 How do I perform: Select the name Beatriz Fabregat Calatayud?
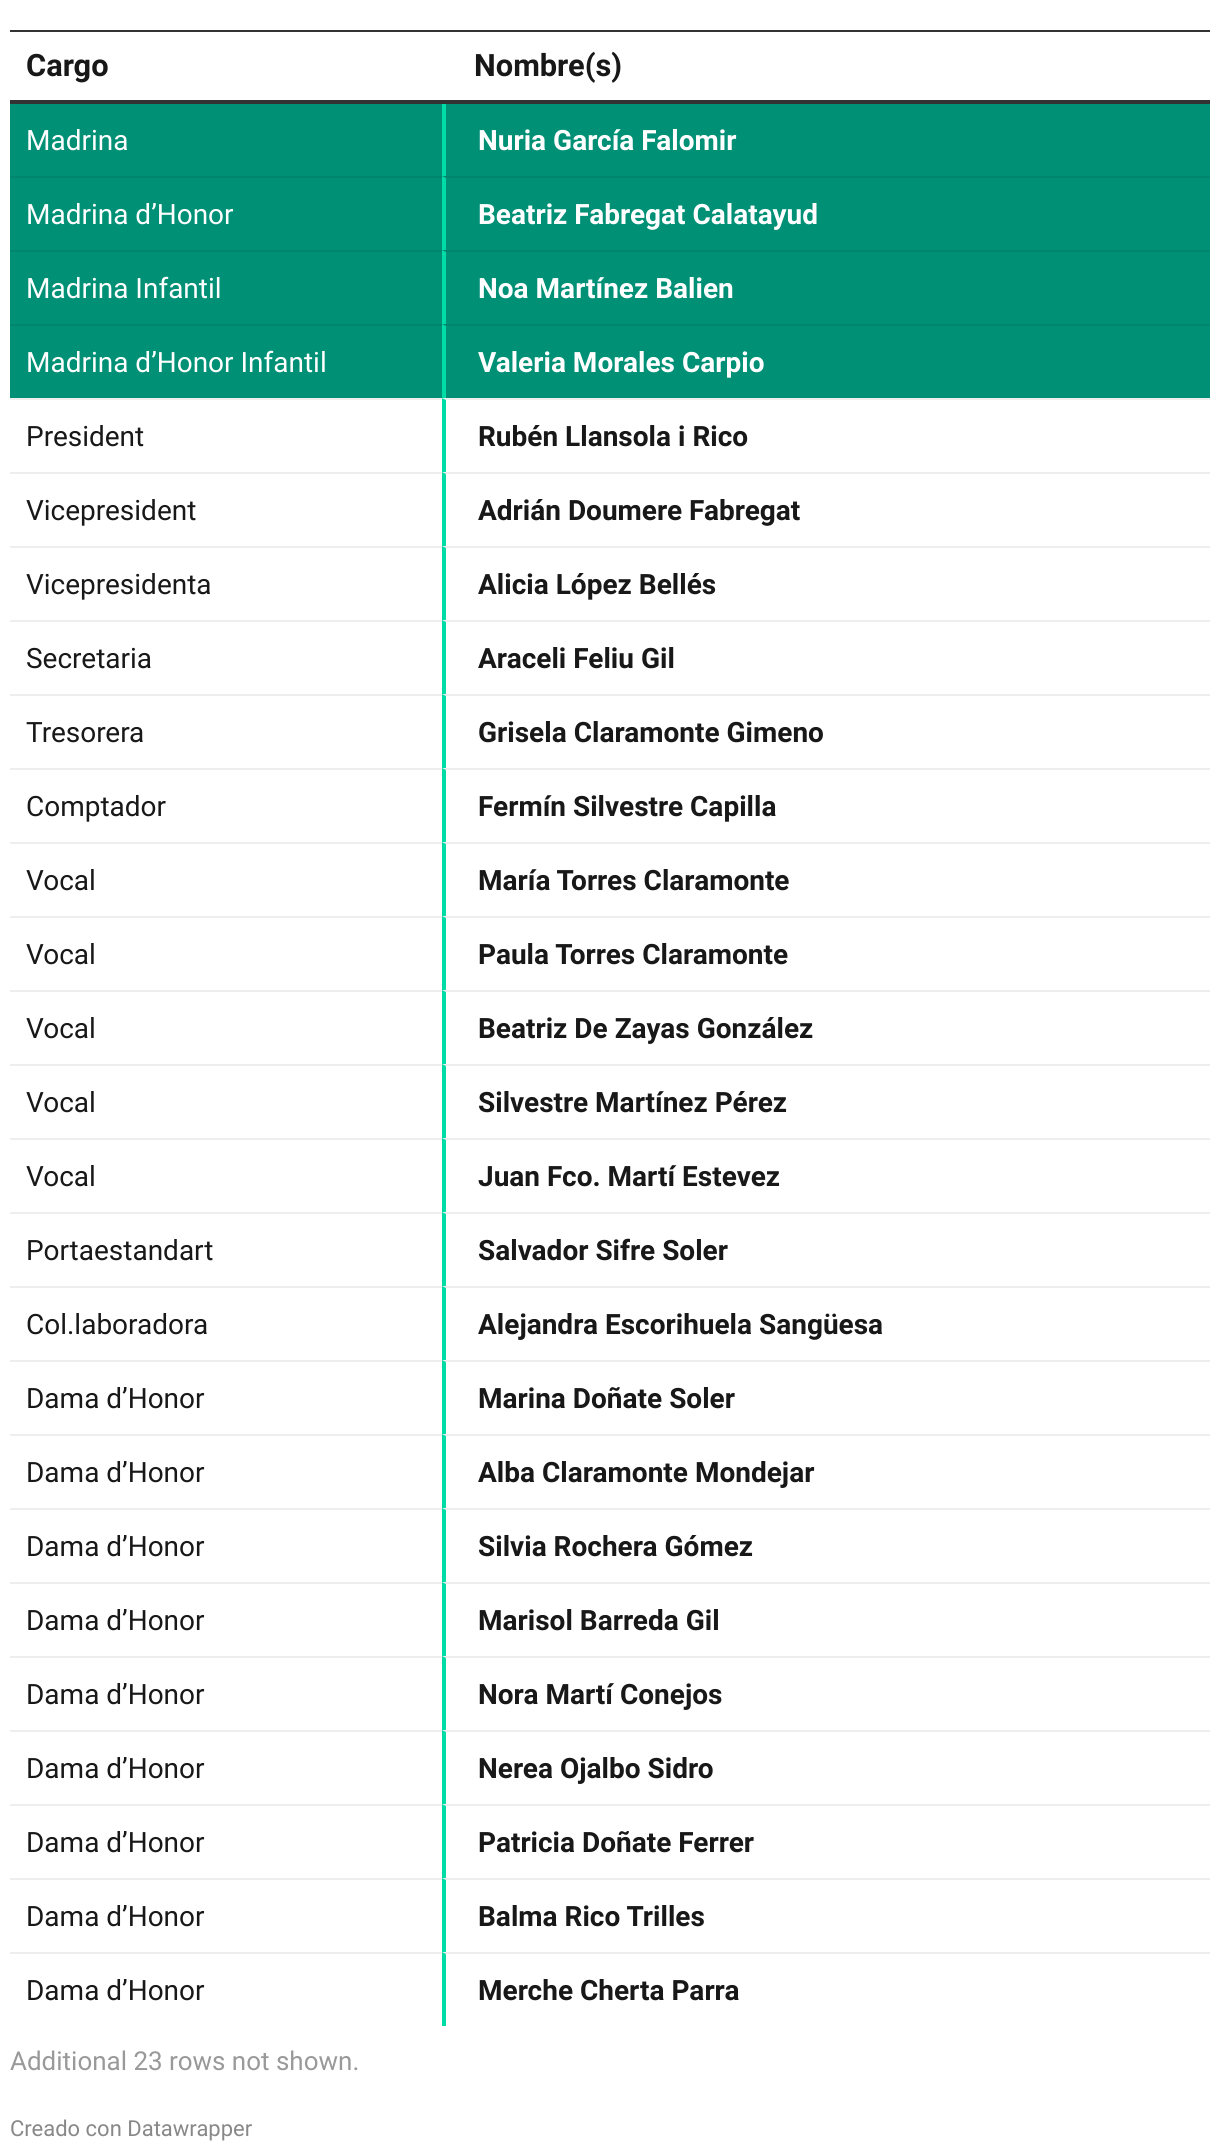coord(647,215)
